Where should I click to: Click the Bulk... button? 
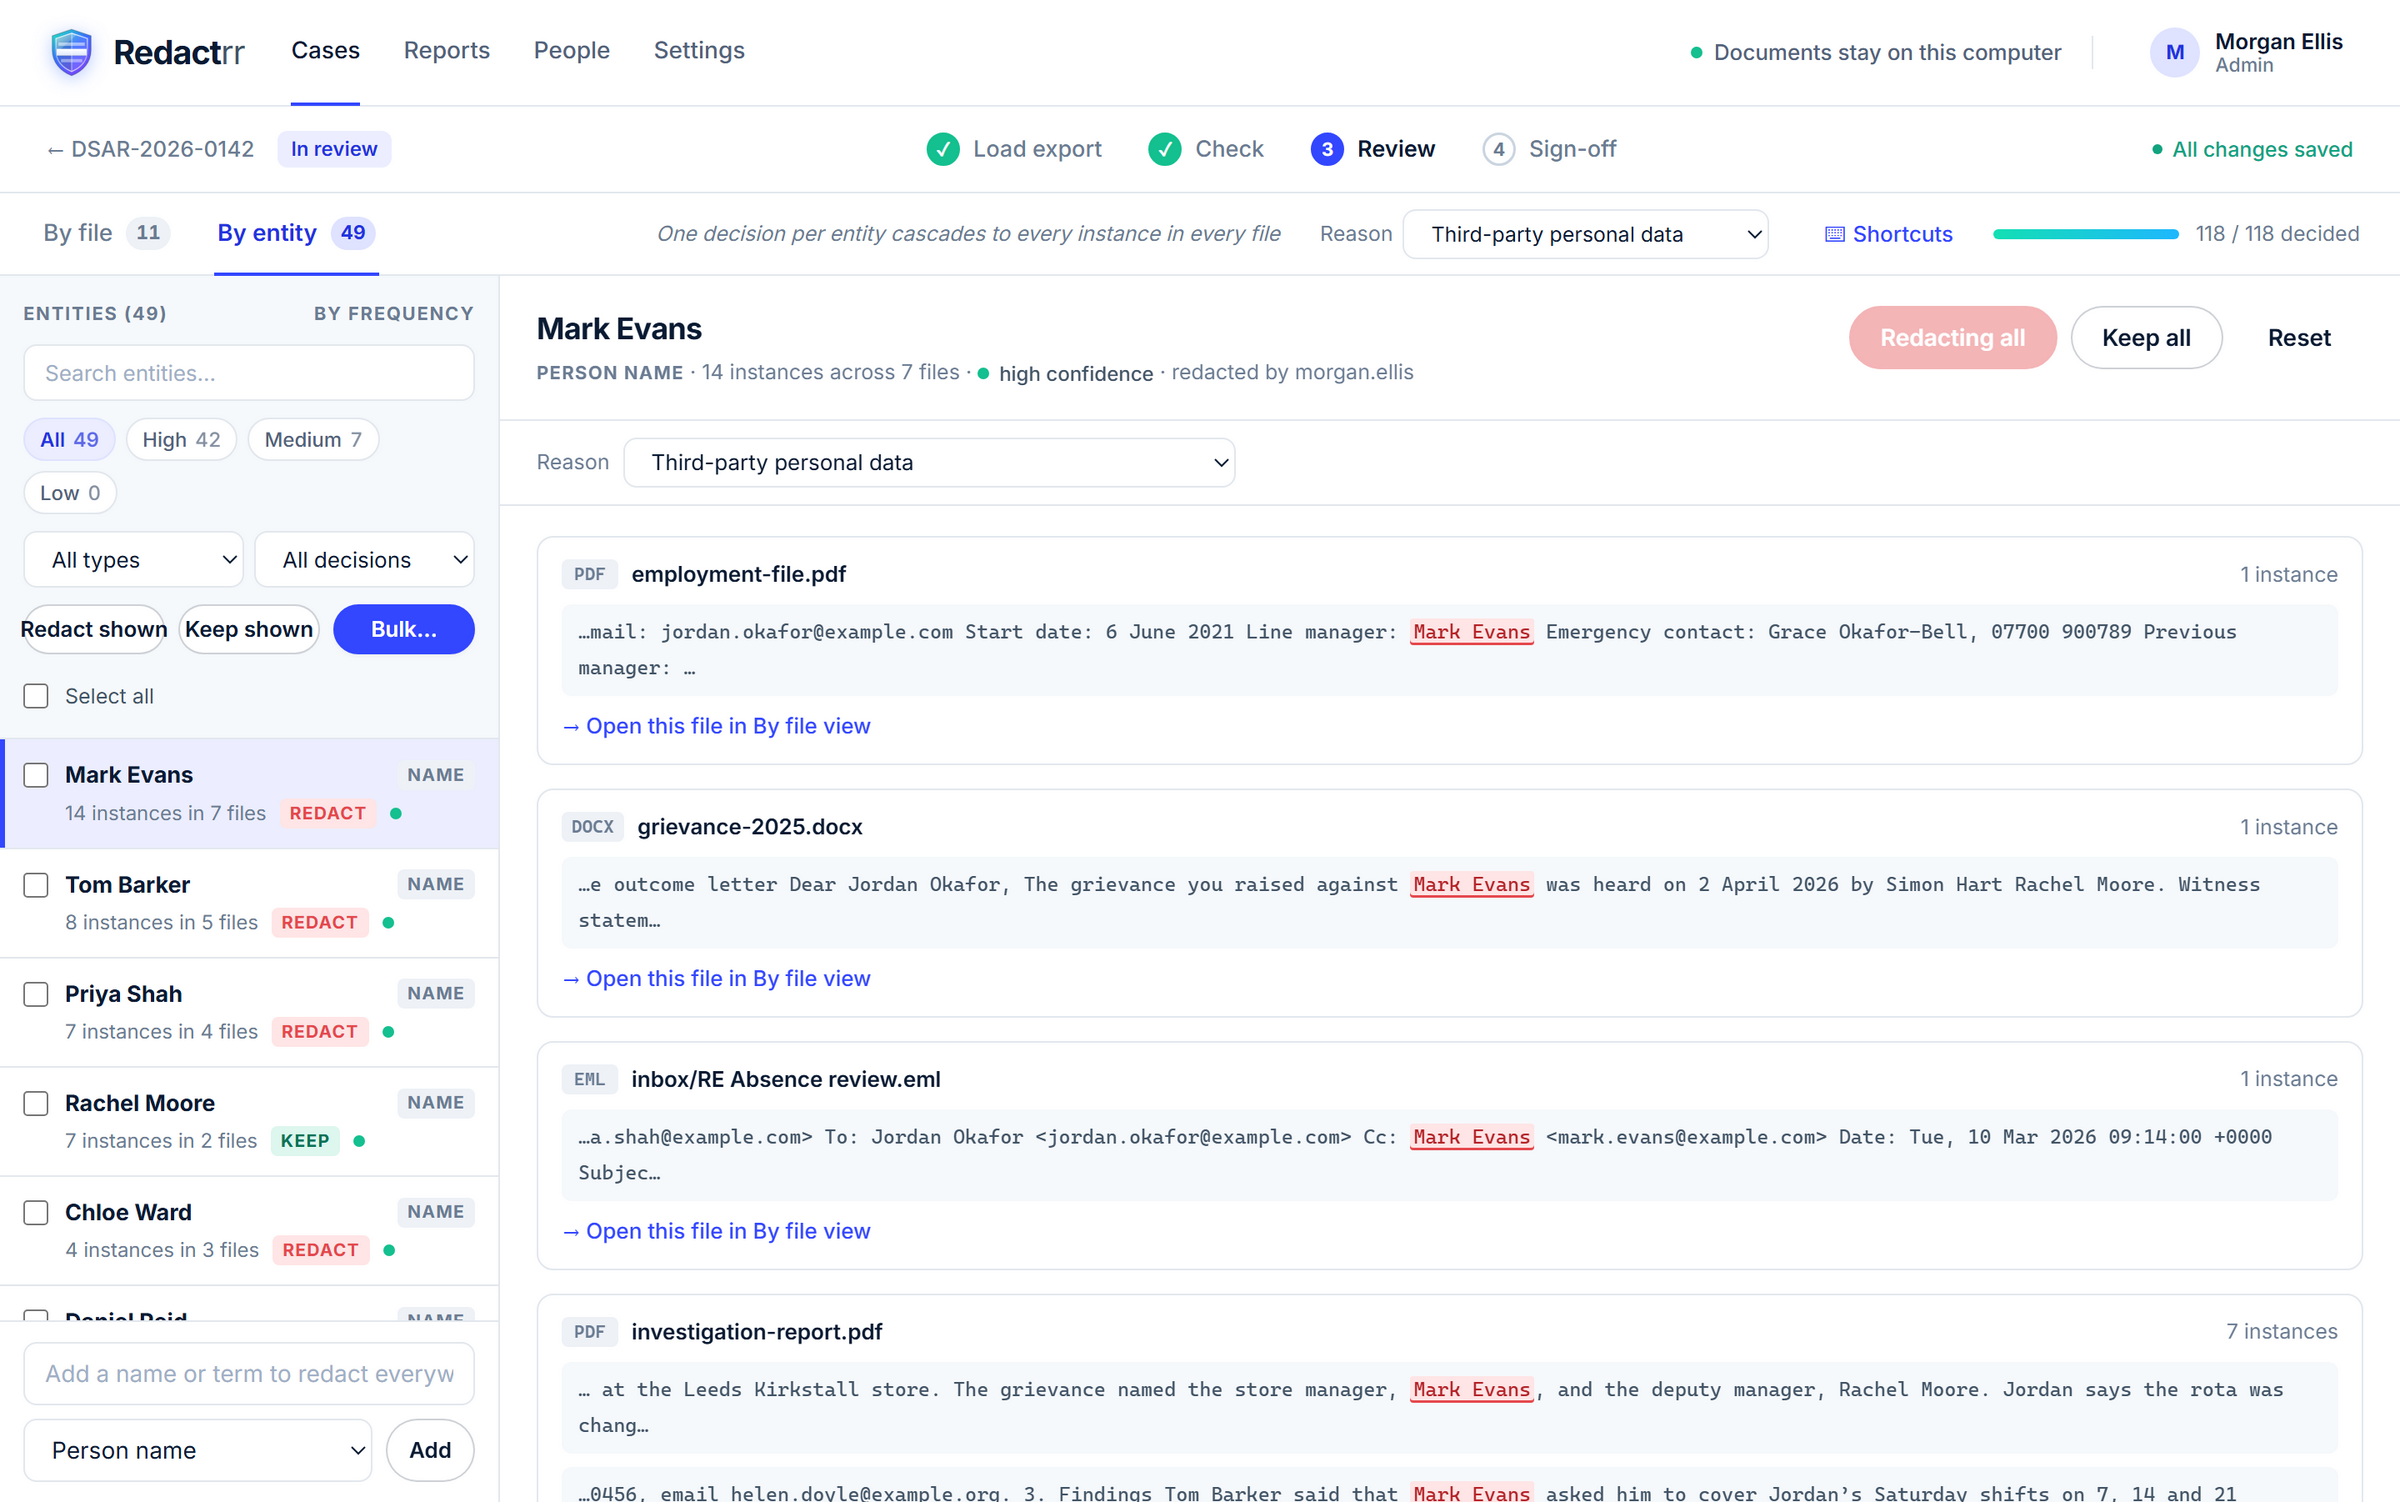coord(403,629)
